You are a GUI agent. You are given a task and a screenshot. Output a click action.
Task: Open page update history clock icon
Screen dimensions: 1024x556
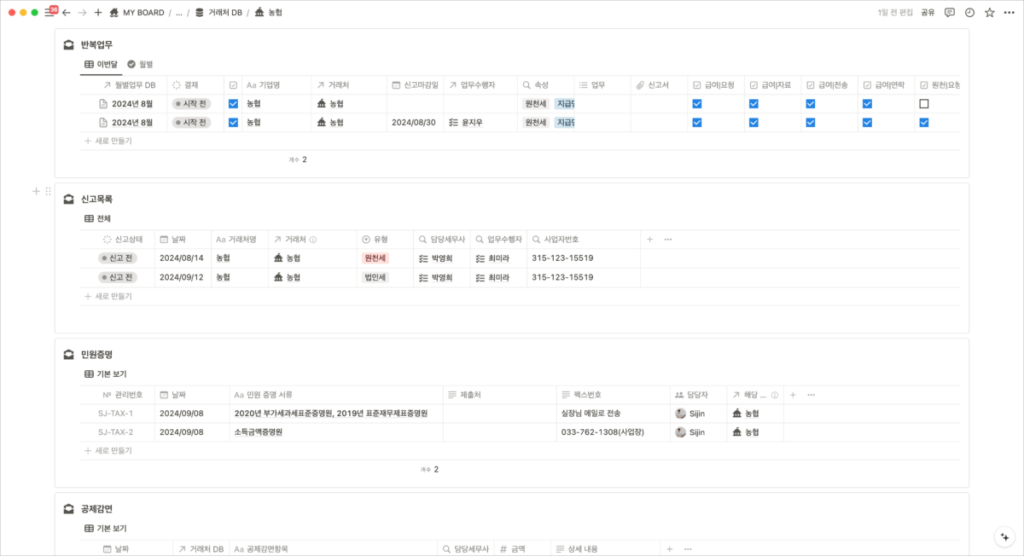(x=969, y=12)
